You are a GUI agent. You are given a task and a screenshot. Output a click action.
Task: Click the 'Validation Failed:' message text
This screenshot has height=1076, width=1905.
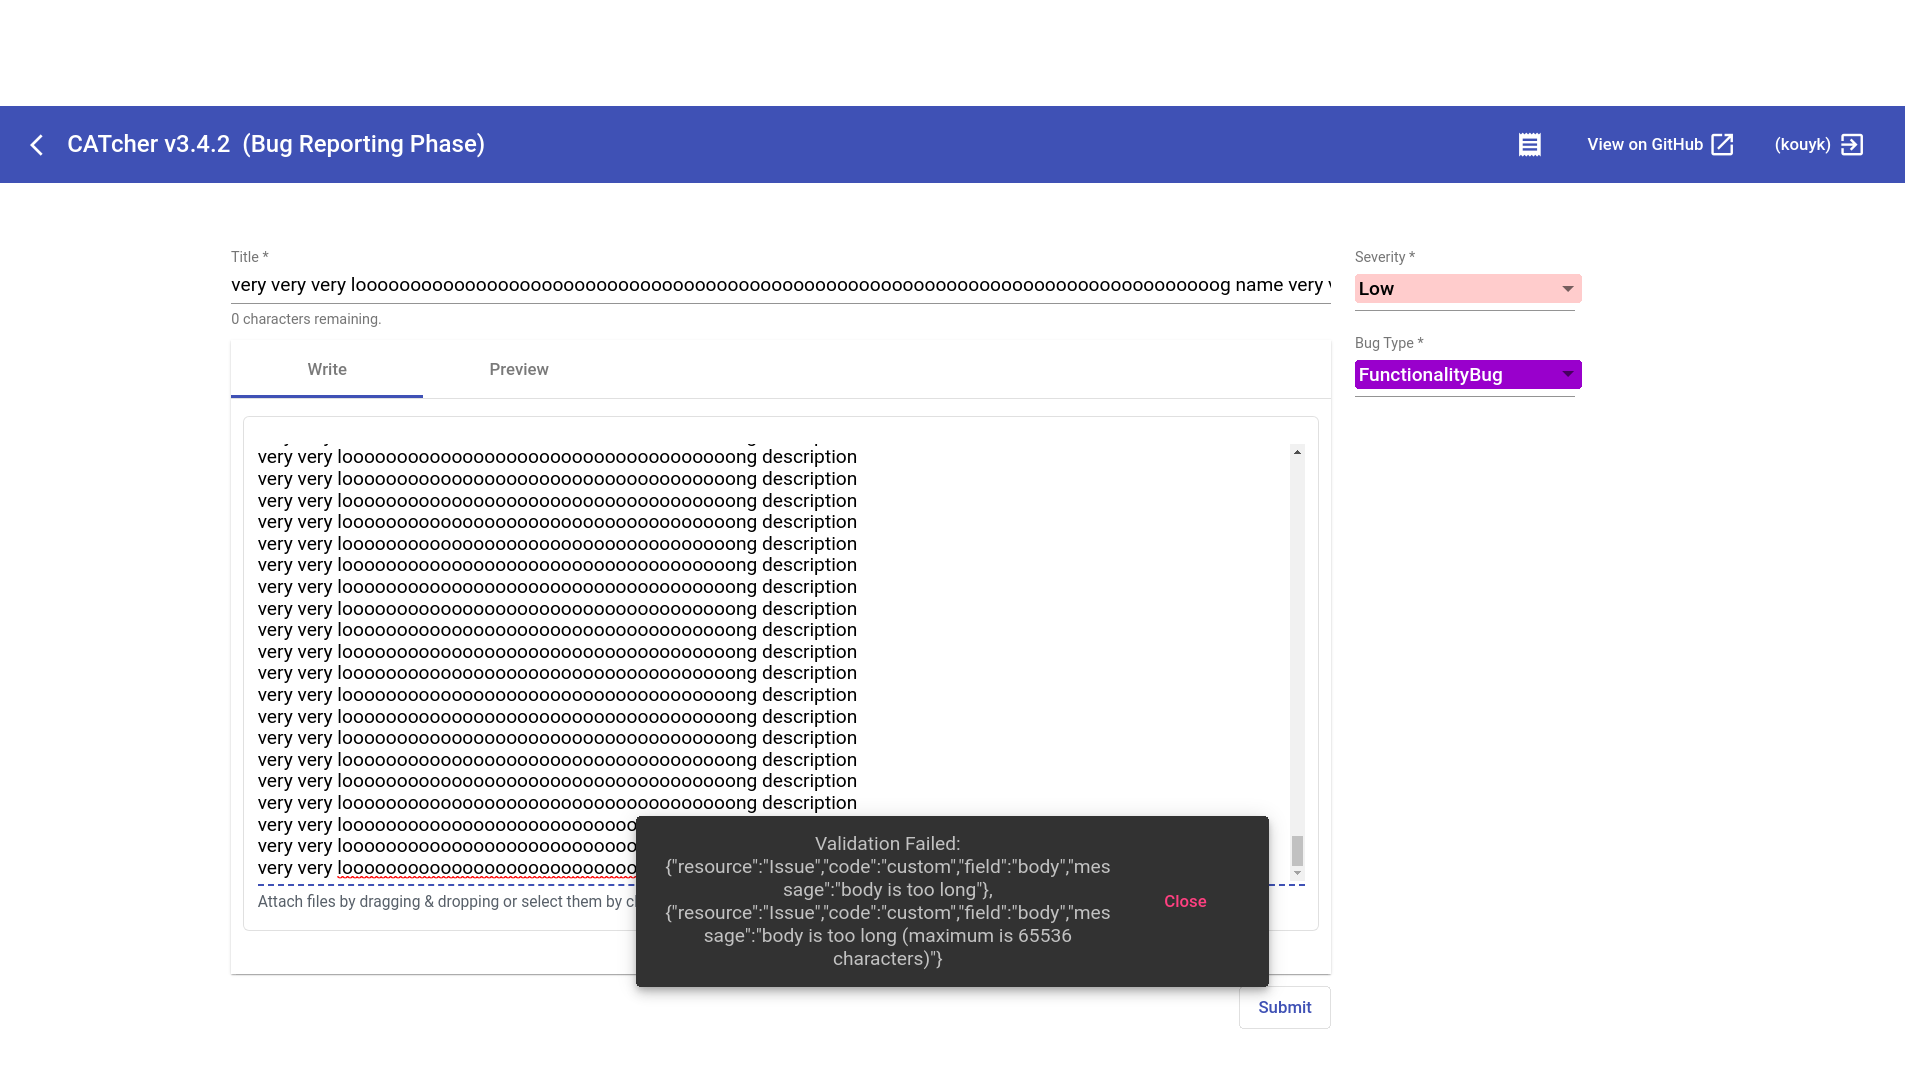887,844
